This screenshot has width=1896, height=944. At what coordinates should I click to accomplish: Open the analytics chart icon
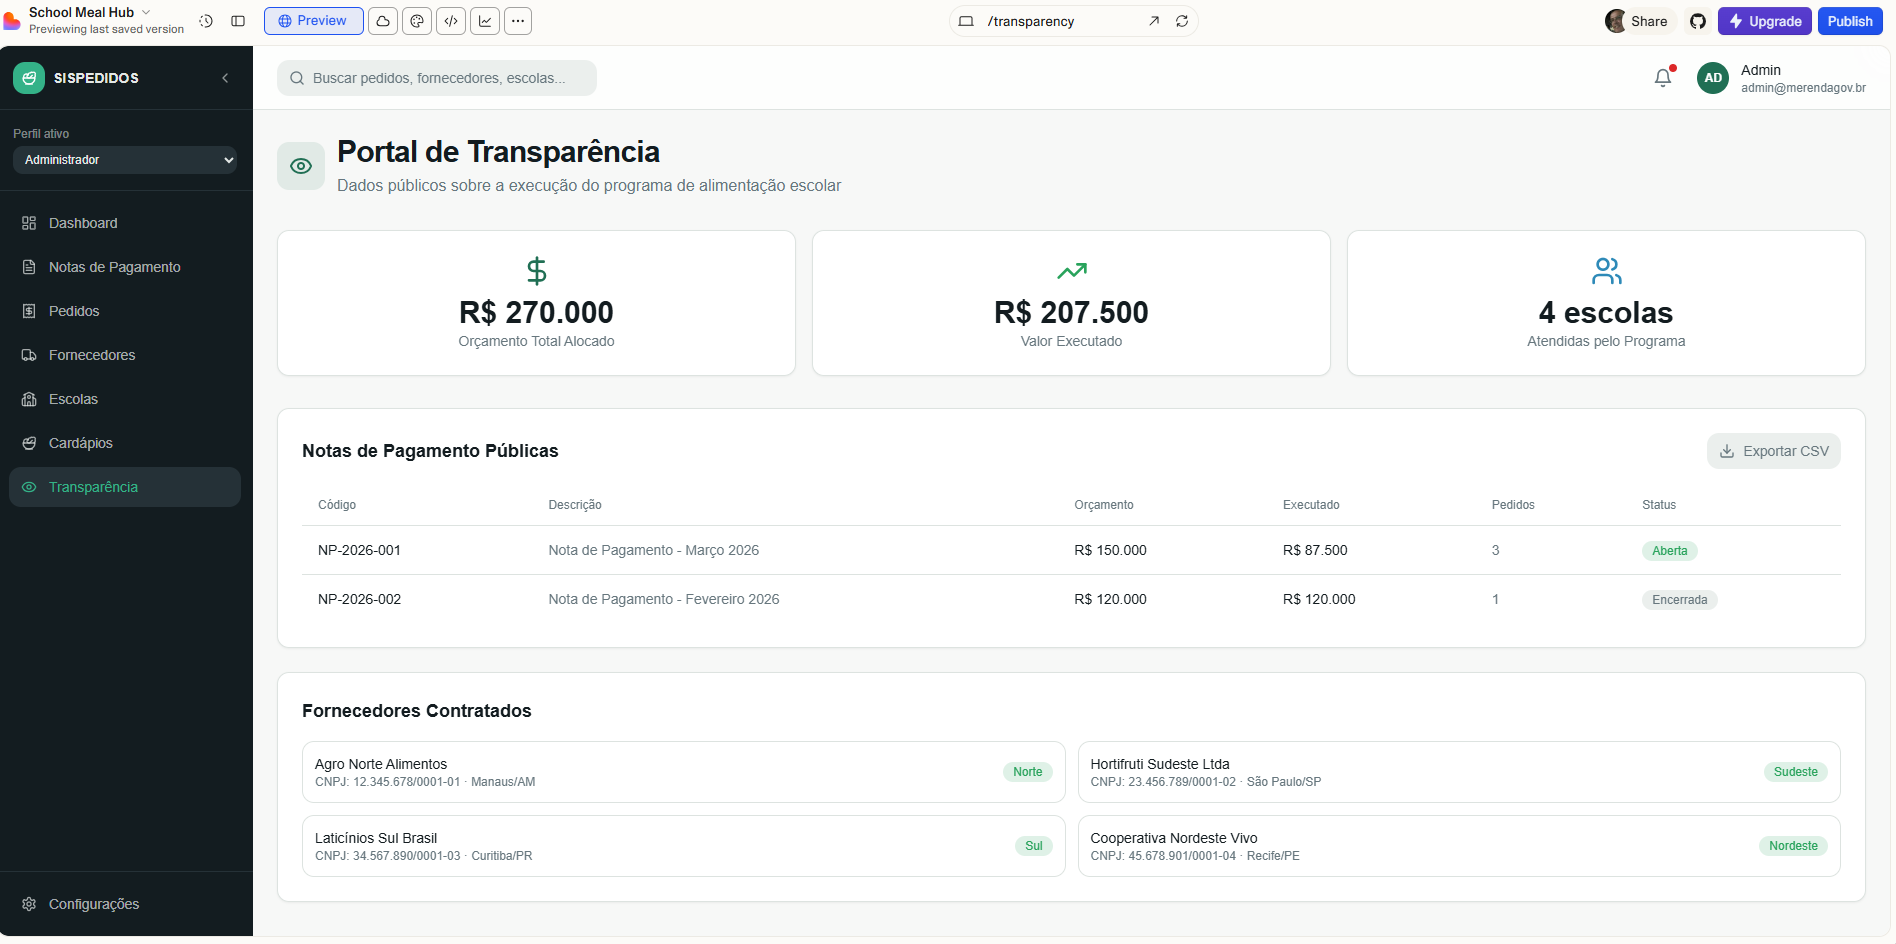pyautogui.click(x=485, y=21)
